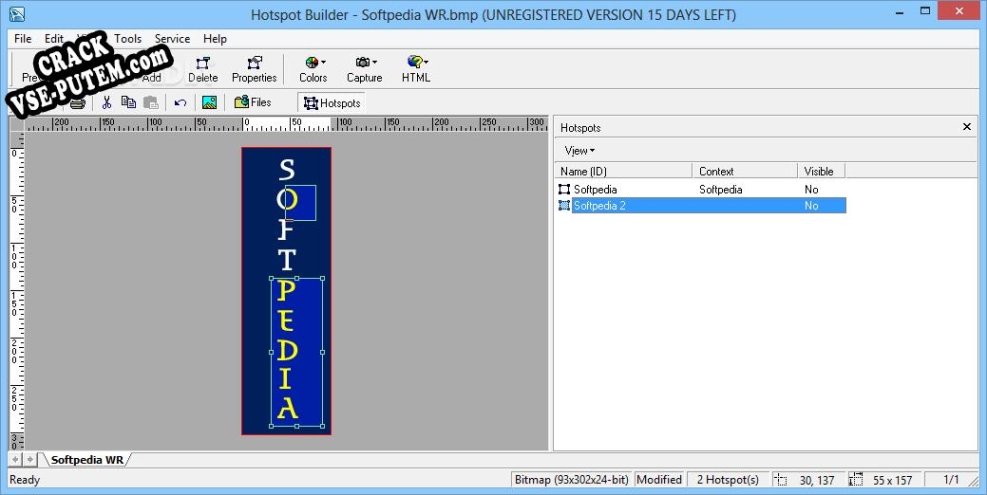
Task: Click the position crosshair icon in status bar
Action: pos(780,480)
